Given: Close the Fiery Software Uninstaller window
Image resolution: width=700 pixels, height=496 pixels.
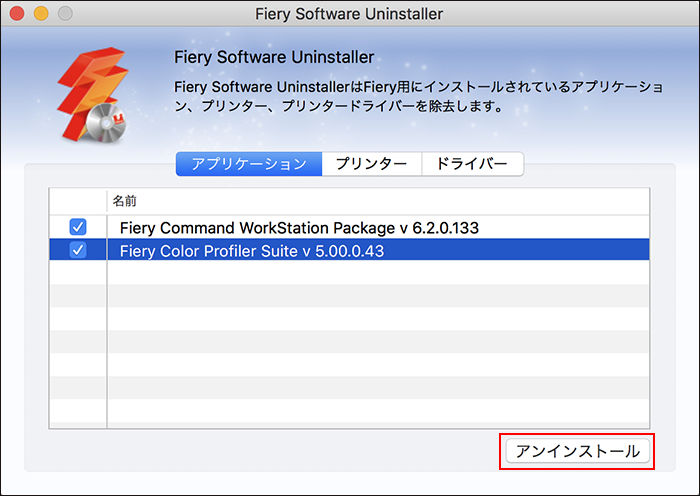Looking at the screenshot, I should pos(17,13).
